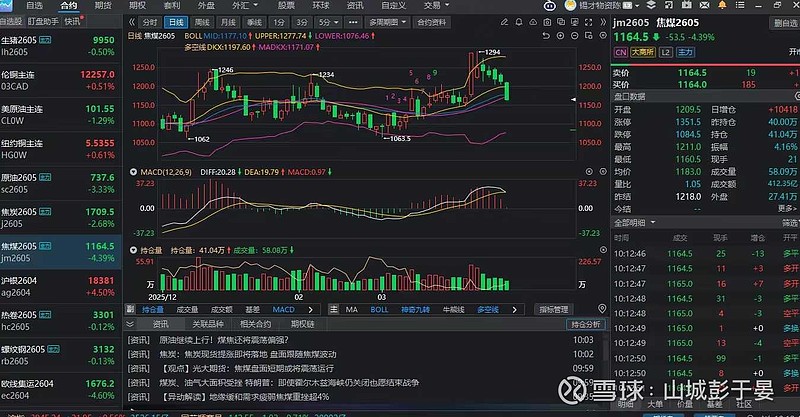
Task: Click the 合约资料 button
Action: (432, 22)
